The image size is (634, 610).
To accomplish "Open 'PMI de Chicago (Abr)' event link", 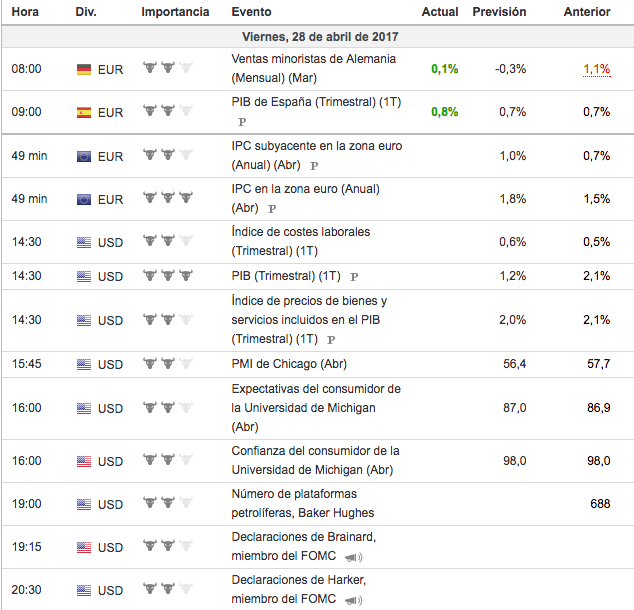I will (x=289, y=364).
